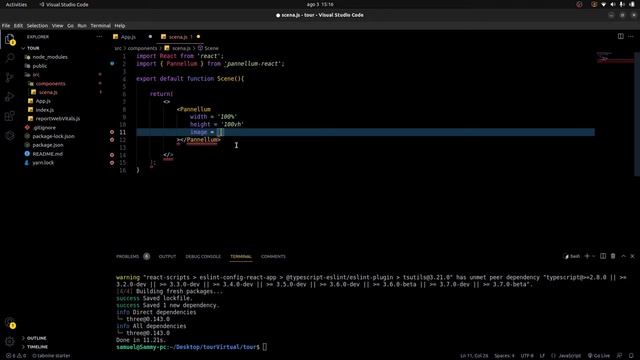The image size is (640, 360).
Task: Open Activities overview in top bar
Action: (16, 4)
